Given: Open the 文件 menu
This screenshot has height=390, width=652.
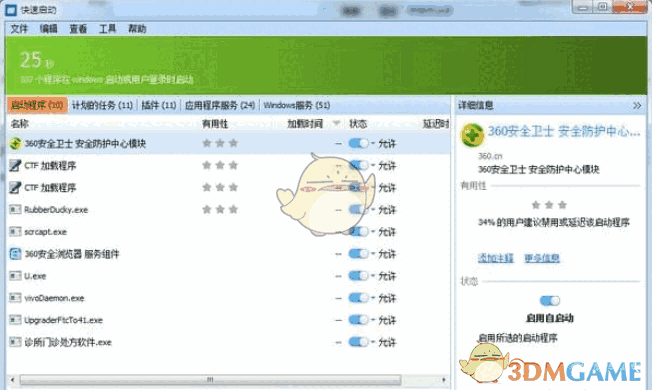Looking at the screenshot, I should 19,29.
